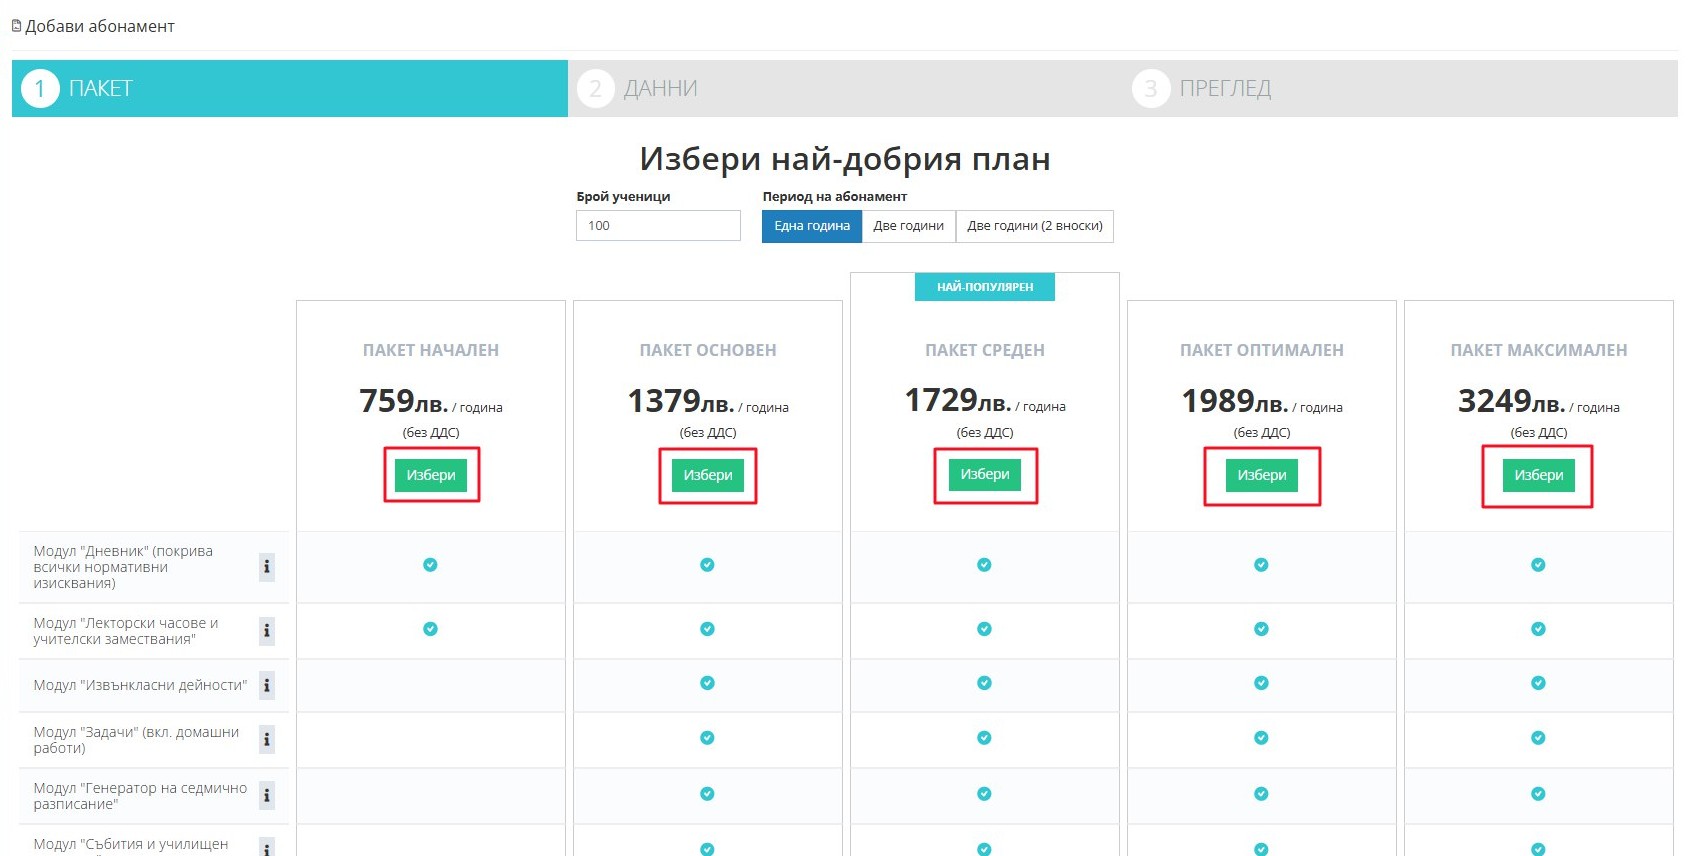The image size is (1691, 856).
Task: Open step 2 ДАННИ tab
Action: [845, 89]
